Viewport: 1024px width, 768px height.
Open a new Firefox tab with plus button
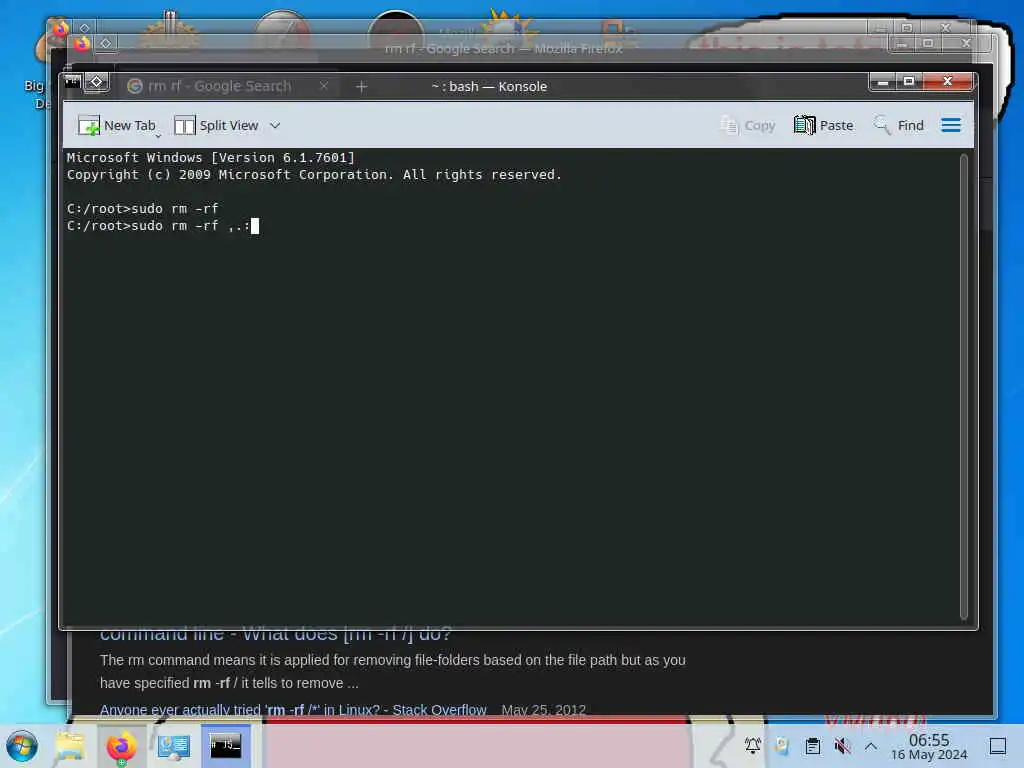pyautogui.click(x=361, y=86)
